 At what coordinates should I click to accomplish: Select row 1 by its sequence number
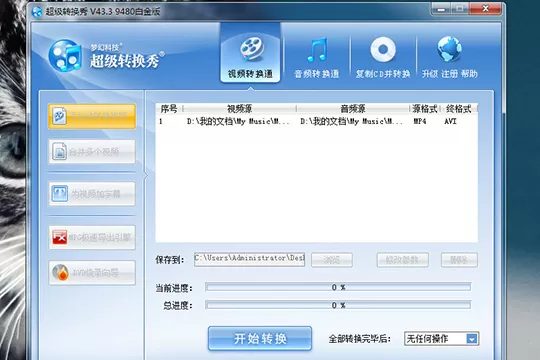pyautogui.click(x=160, y=121)
